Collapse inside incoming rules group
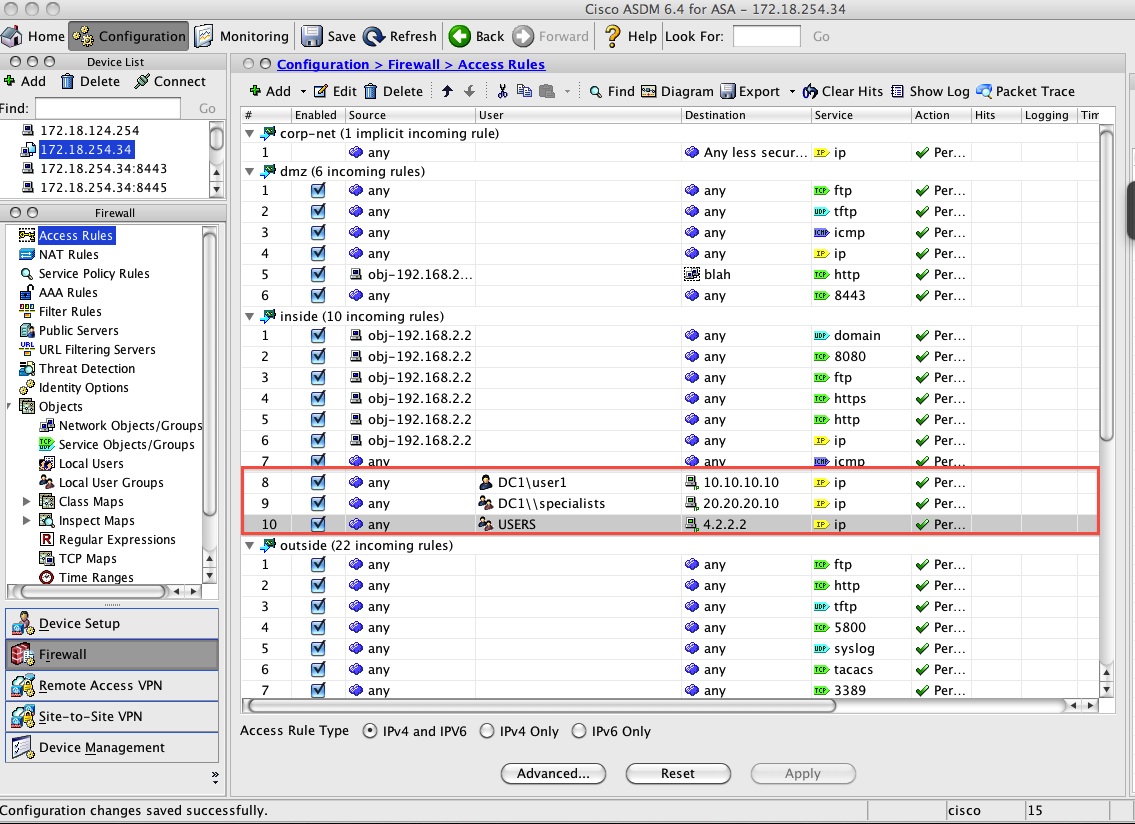The height and width of the screenshot is (824, 1135). pyautogui.click(x=250, y=316)
